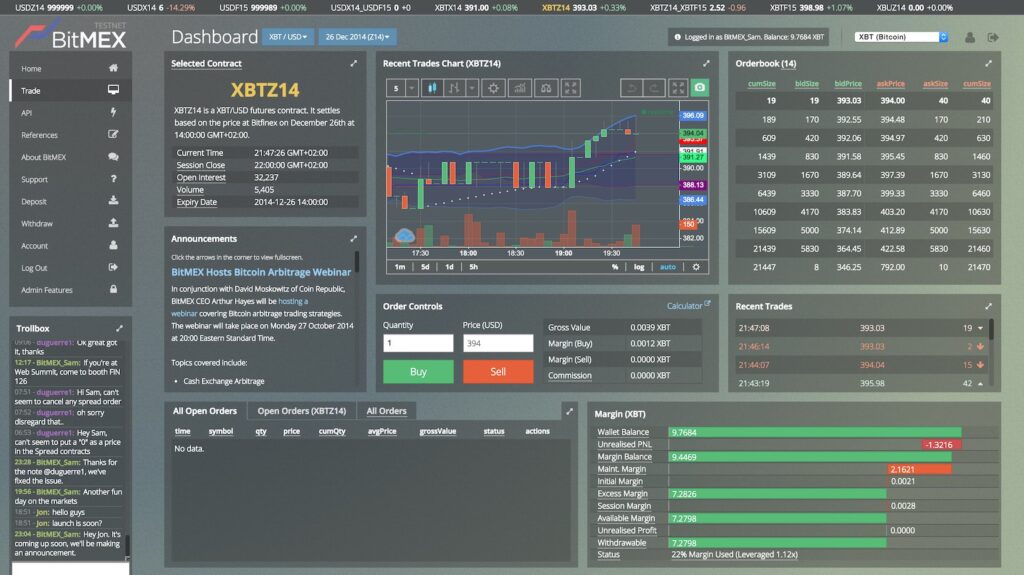Open BitMEX Hosts Bitcoin Arbitrage Webinar link
Screen dimensions: 1024x575
pyautogui.click(x=261, y=272)
